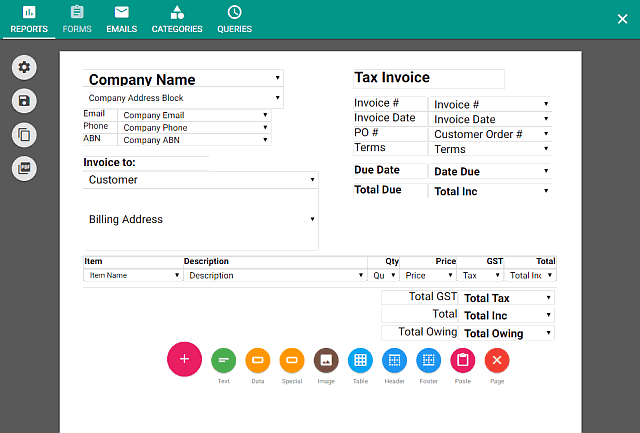Expand the Company Name dropdown
Screen dimensions: 640x433
[x=277, y=78]
